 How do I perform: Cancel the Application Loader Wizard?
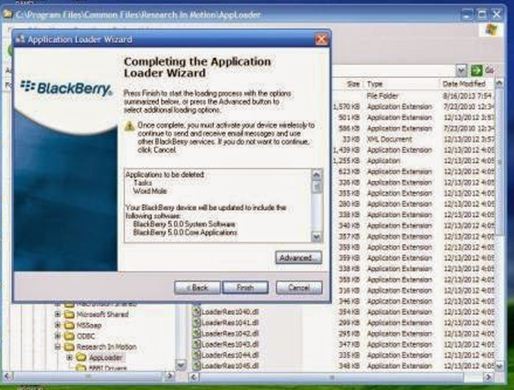click(299, 287)
